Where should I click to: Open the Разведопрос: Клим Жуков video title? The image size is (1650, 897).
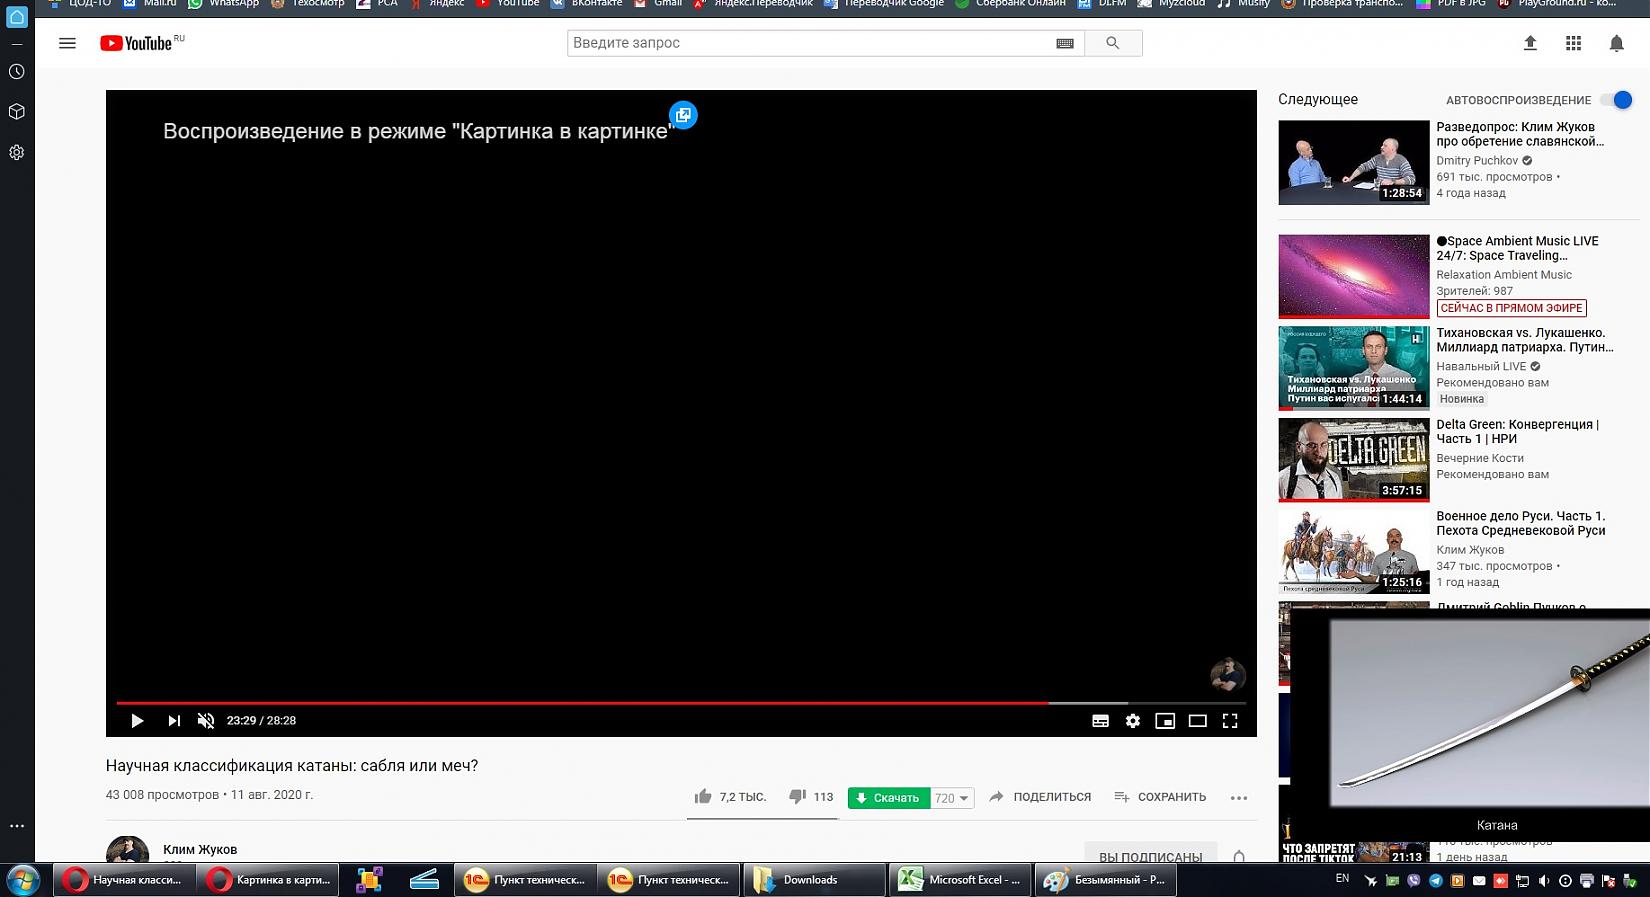click(x=1520, y=134)
